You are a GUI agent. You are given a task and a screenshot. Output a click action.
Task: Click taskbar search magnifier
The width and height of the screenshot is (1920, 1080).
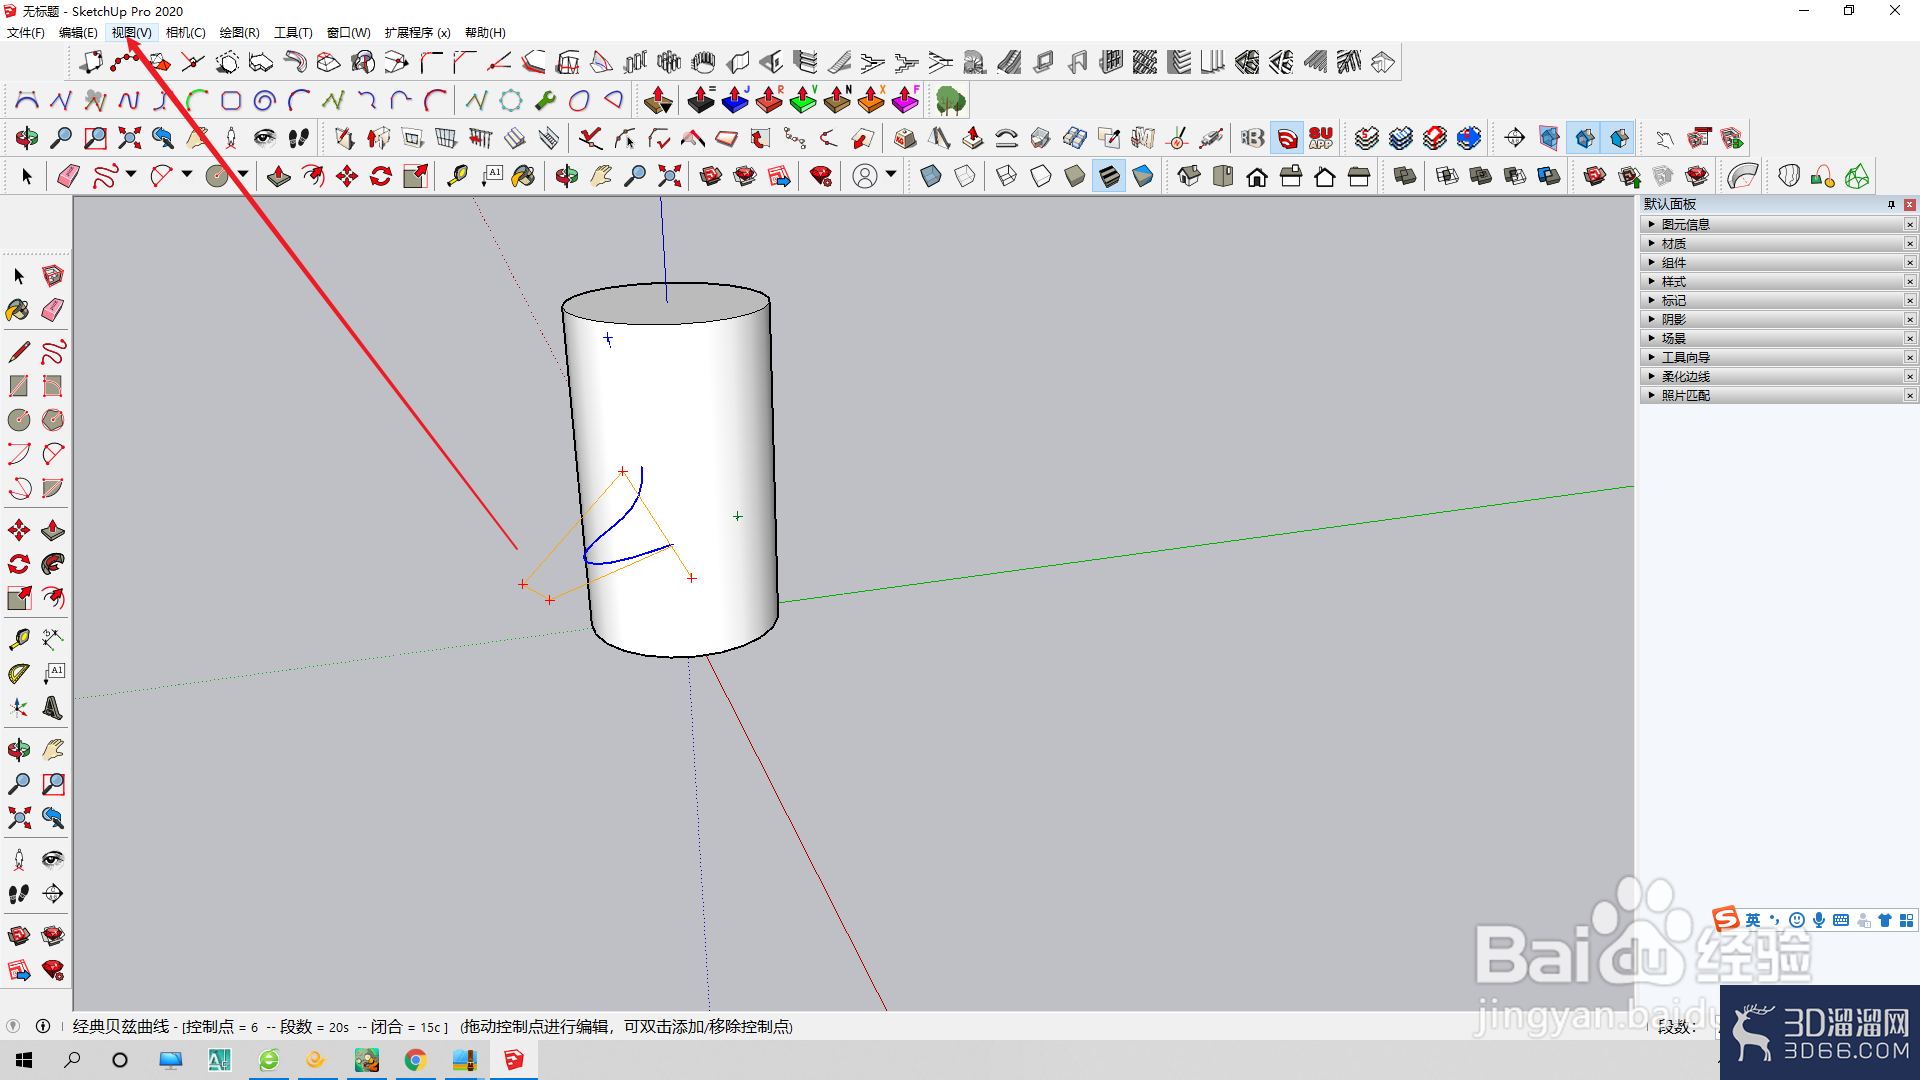point(72,1060)
